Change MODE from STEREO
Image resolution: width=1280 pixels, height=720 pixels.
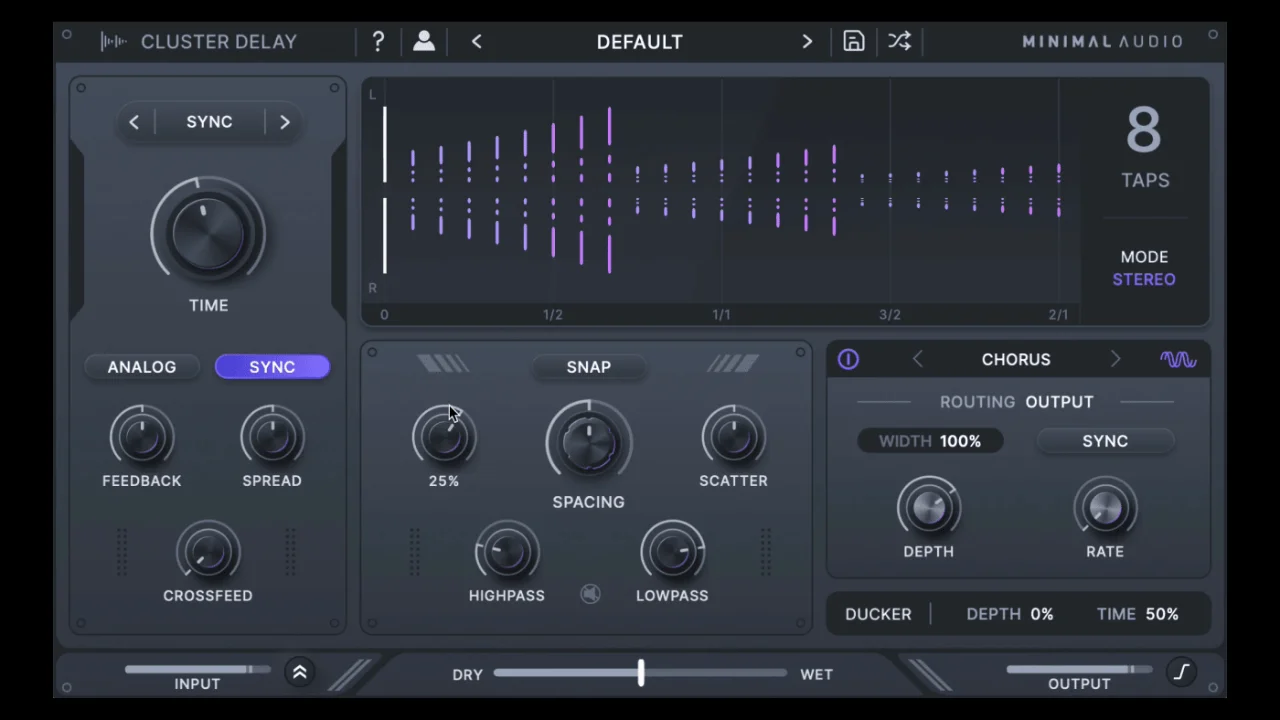[x=1144, y=279]
